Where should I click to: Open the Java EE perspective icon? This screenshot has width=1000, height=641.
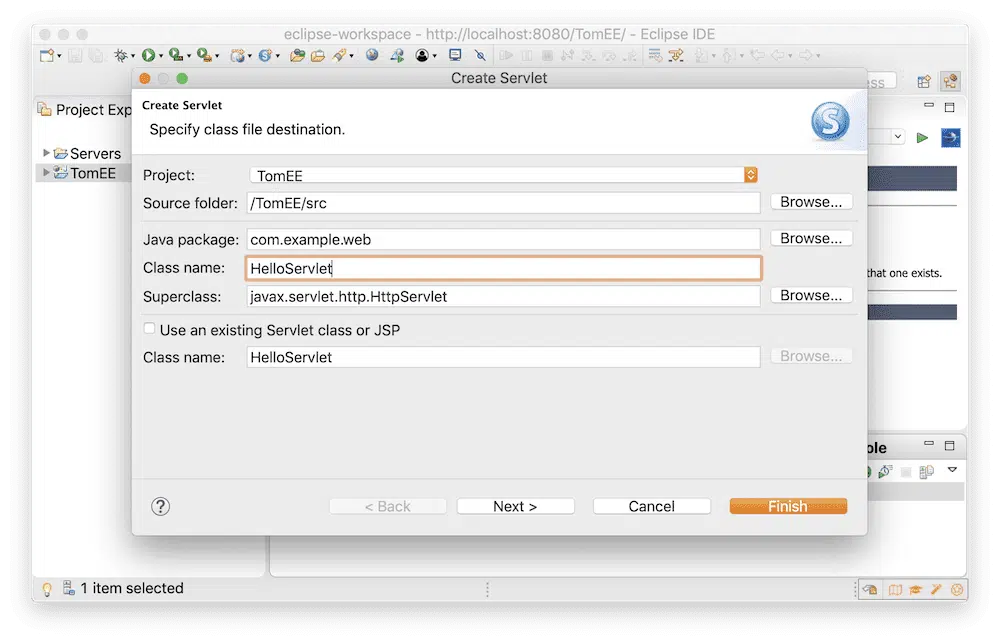coord(950,82)
